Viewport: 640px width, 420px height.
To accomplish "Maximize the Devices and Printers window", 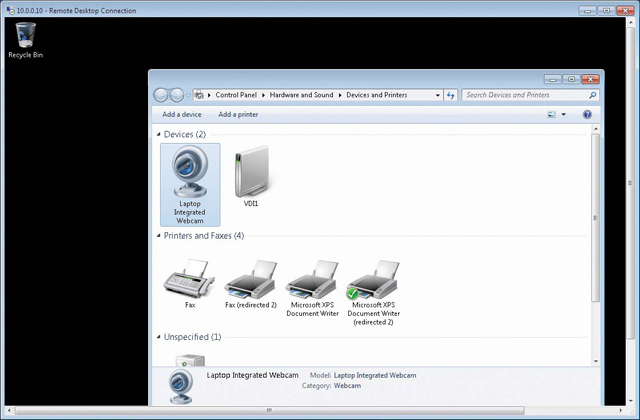I will (x=571, y=79).
